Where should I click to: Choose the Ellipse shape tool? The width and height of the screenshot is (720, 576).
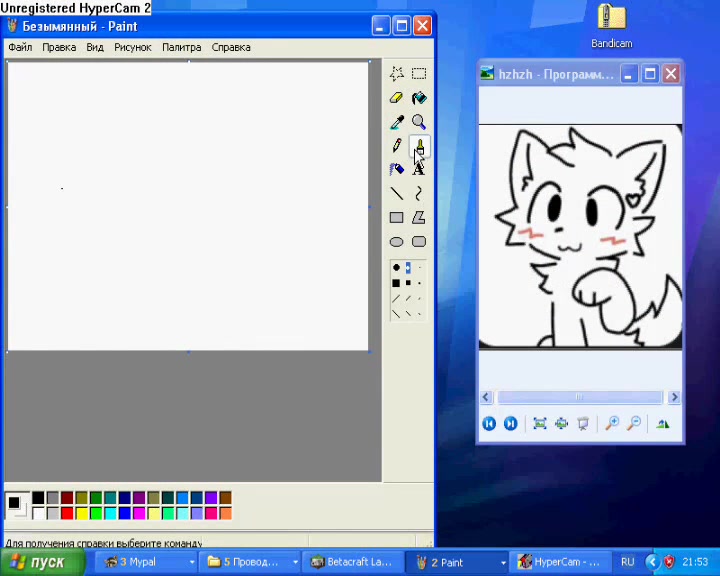(x=396, y=242)
